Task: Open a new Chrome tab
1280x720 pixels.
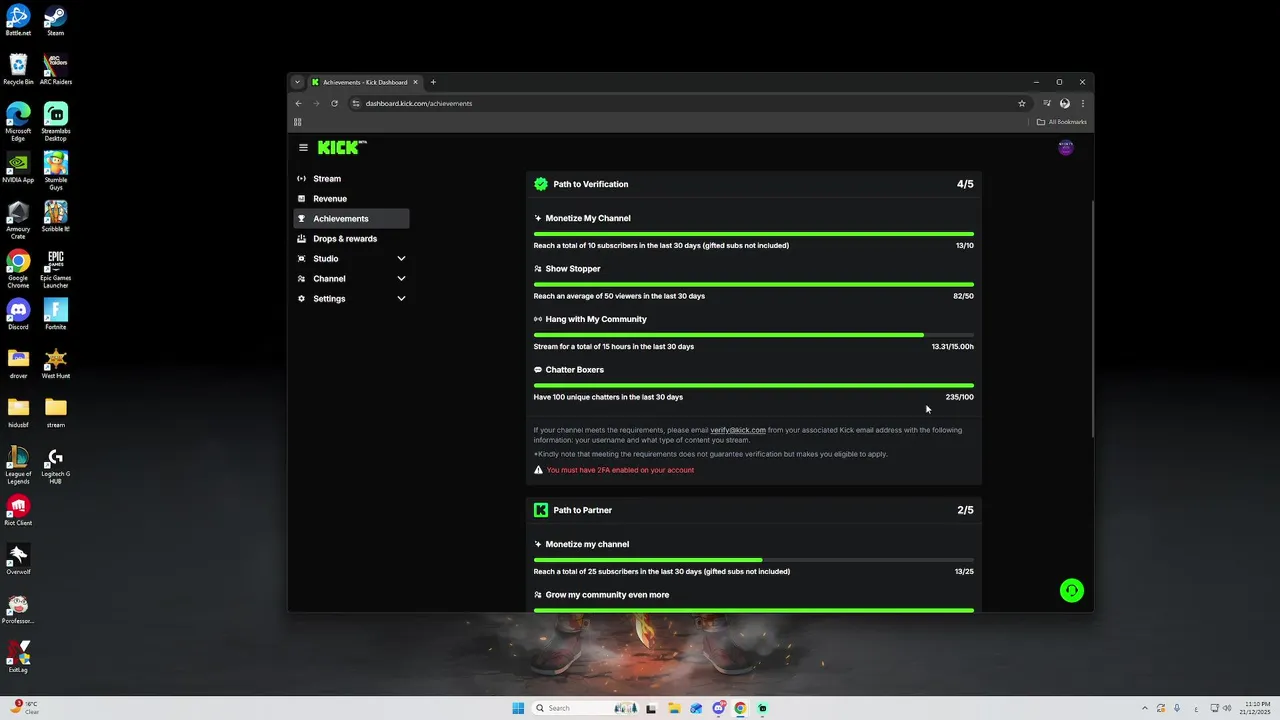Action: pos(433,82)
